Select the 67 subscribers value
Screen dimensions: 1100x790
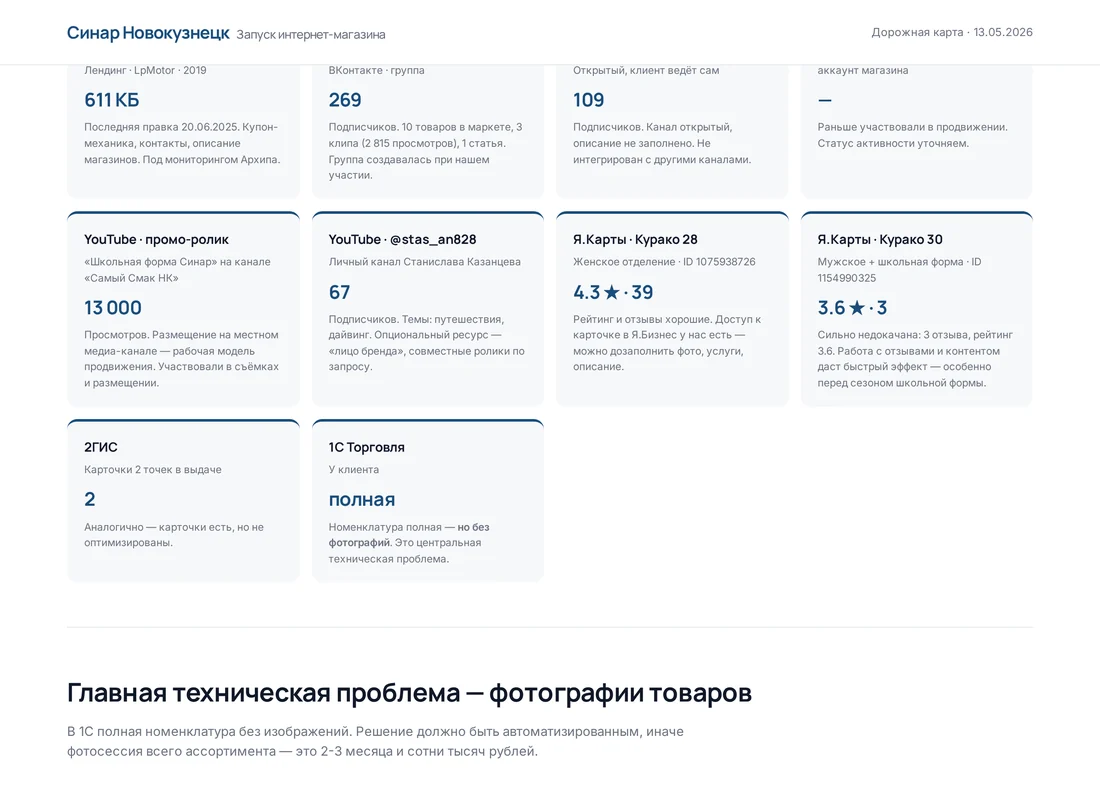click(340, 292)
